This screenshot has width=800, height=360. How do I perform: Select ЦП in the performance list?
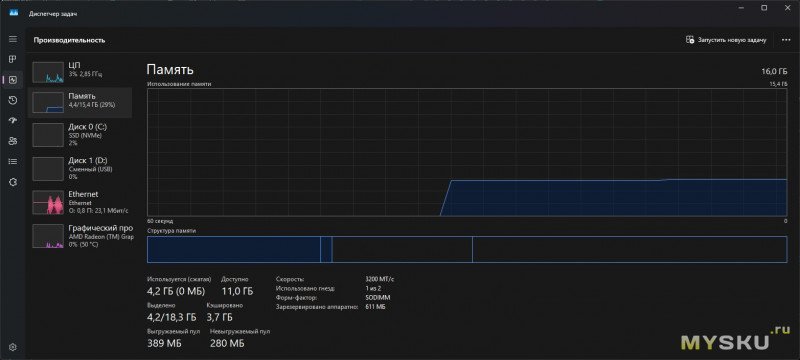(x=81, y=72)
